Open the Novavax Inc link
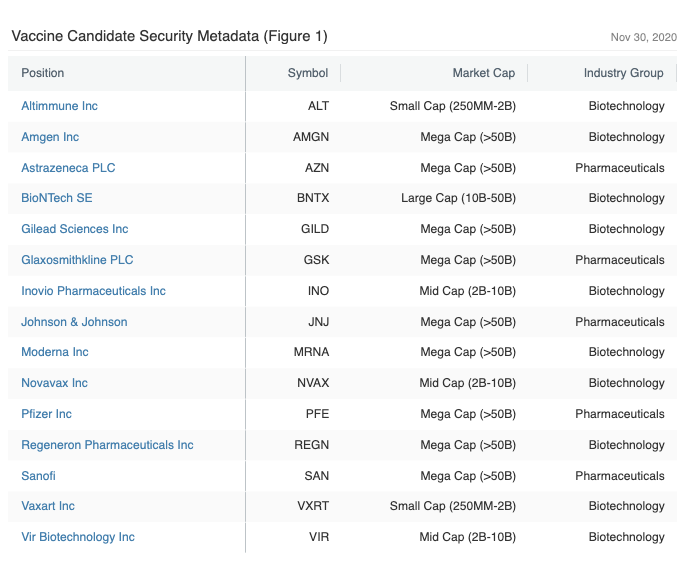The width and height of the screenshot is (681, 569). pyautogui.click(x=54, y=383)
